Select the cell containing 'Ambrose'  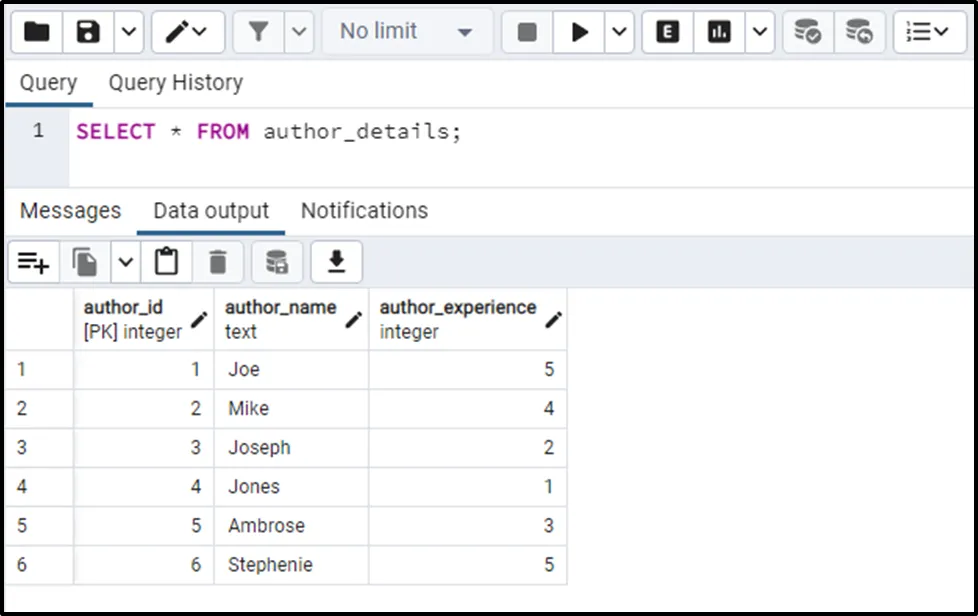pyautogui.click(x=290, y=526)
